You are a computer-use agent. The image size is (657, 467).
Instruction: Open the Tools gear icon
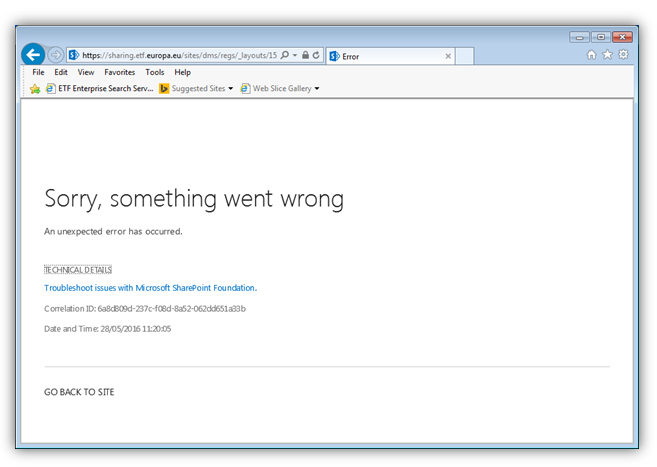click(x=623, y=55)
